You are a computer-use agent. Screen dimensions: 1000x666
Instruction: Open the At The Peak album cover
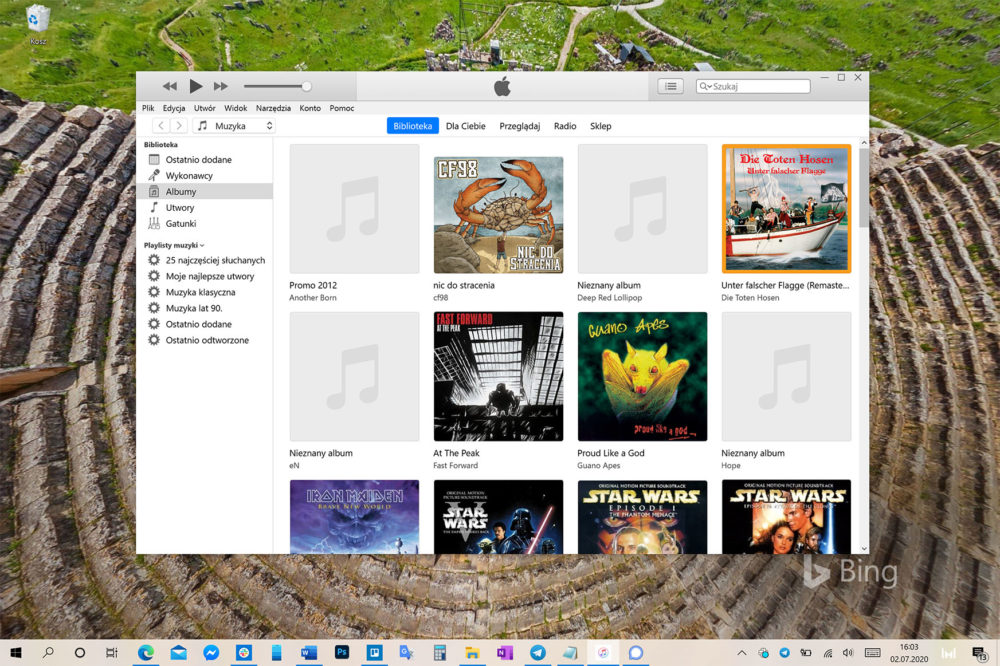click(x=498, y=376)
